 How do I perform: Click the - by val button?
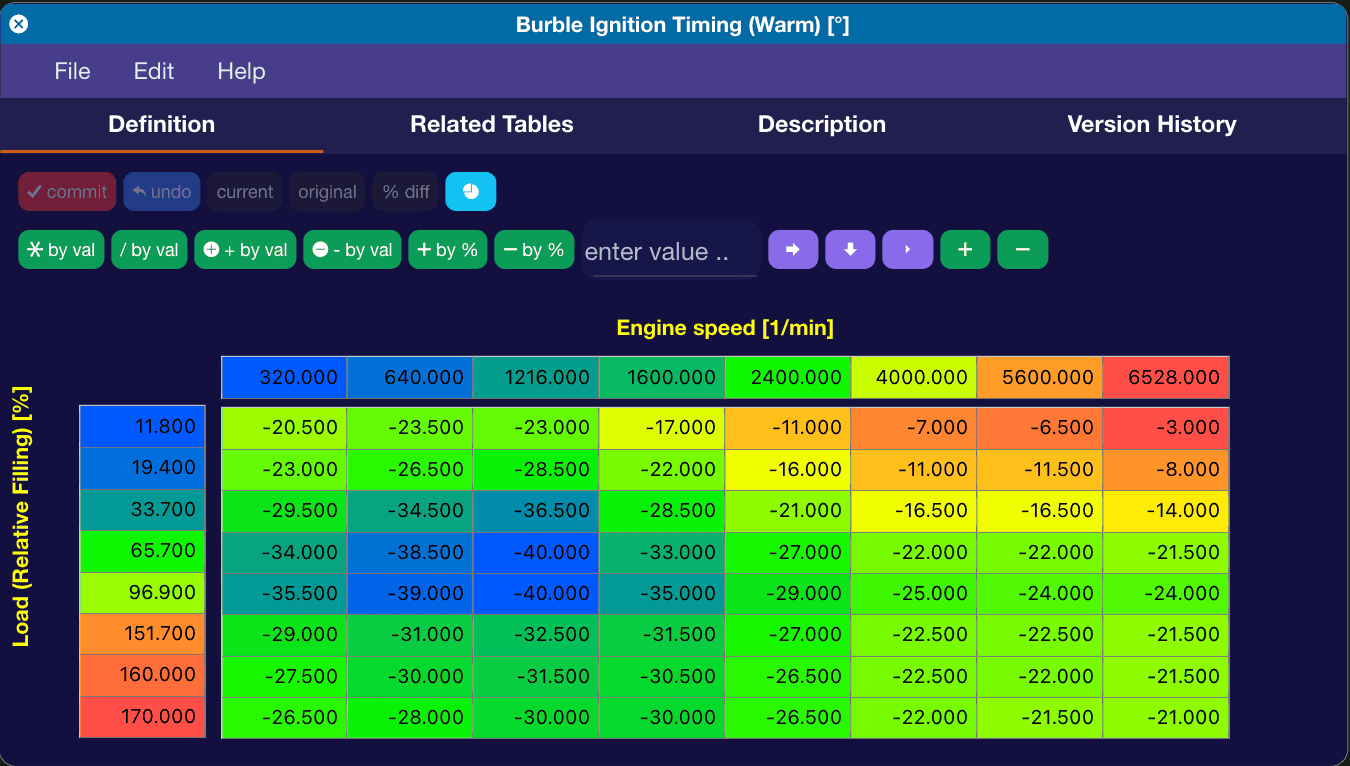(x=352, y=250)
